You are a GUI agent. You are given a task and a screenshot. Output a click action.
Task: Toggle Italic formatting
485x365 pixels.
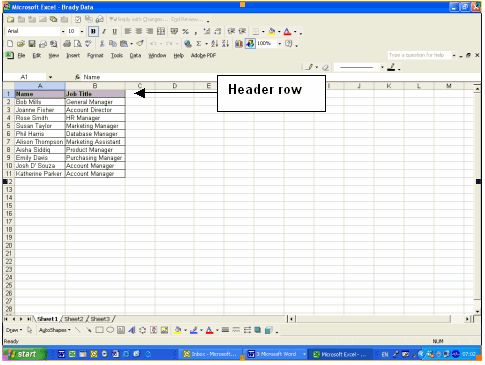click(x=104, y=32)
